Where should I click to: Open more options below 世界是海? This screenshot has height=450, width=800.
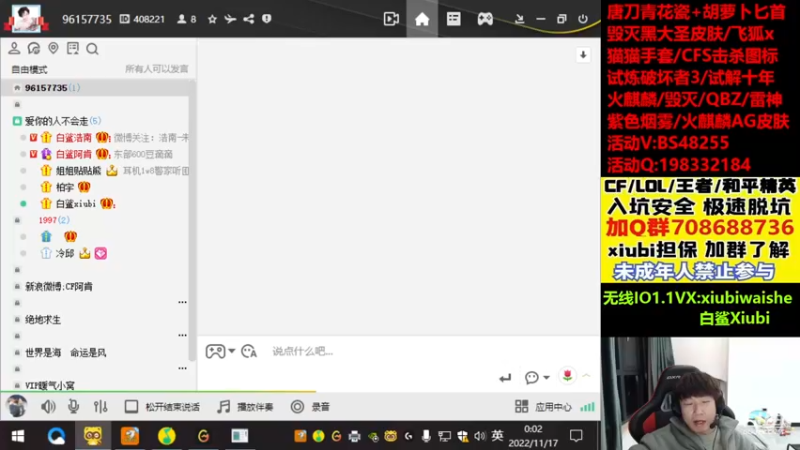[182, 368]
